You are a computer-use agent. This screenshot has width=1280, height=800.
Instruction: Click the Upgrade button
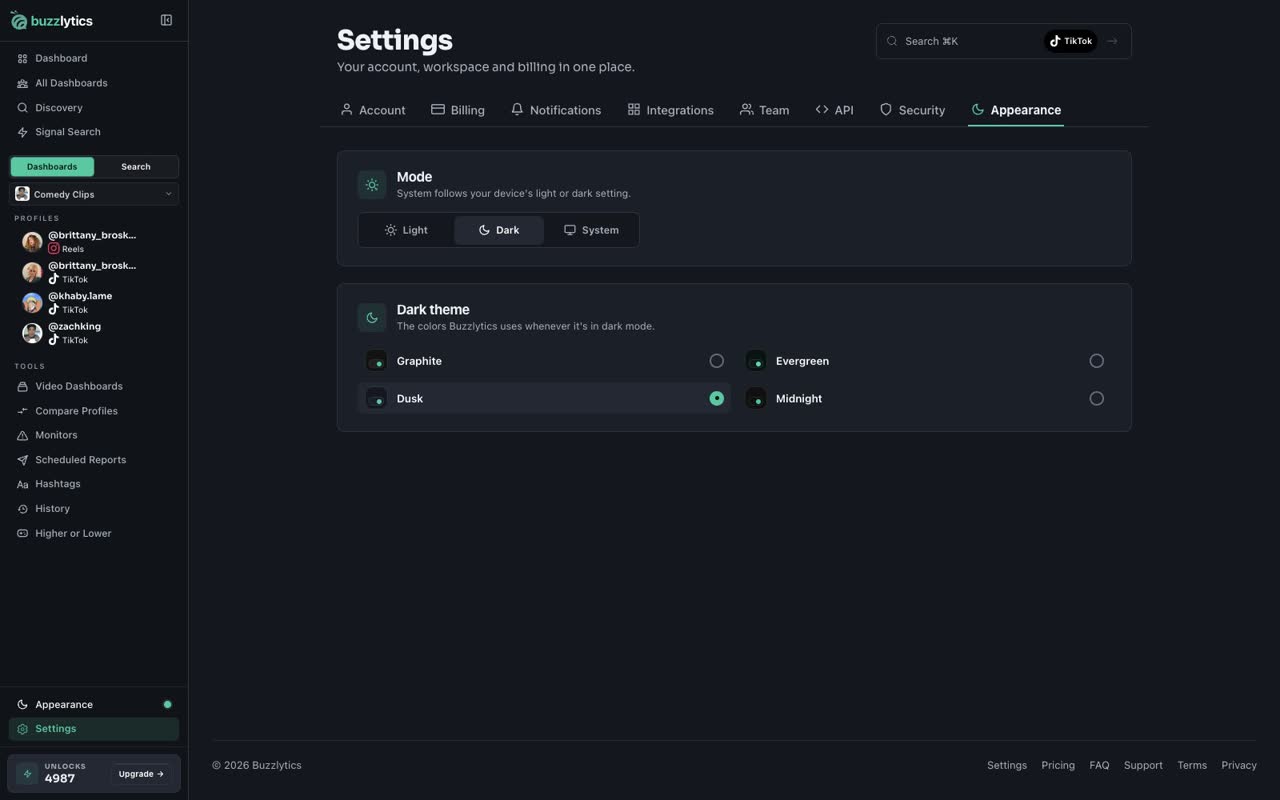coord(141,774)
